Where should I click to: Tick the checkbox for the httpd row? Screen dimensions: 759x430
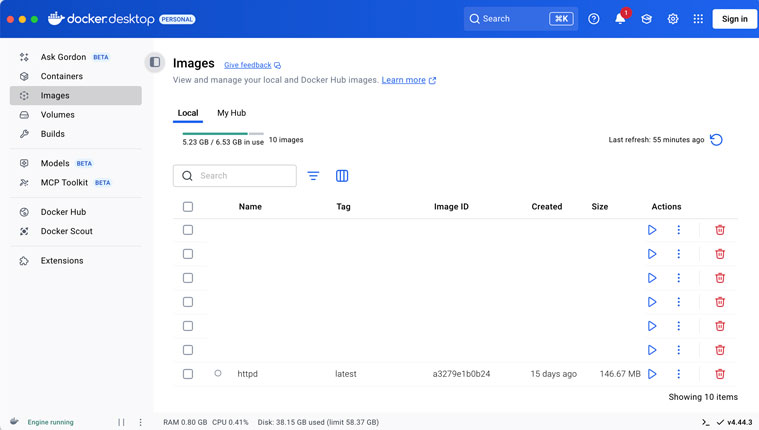pos(188,374)
